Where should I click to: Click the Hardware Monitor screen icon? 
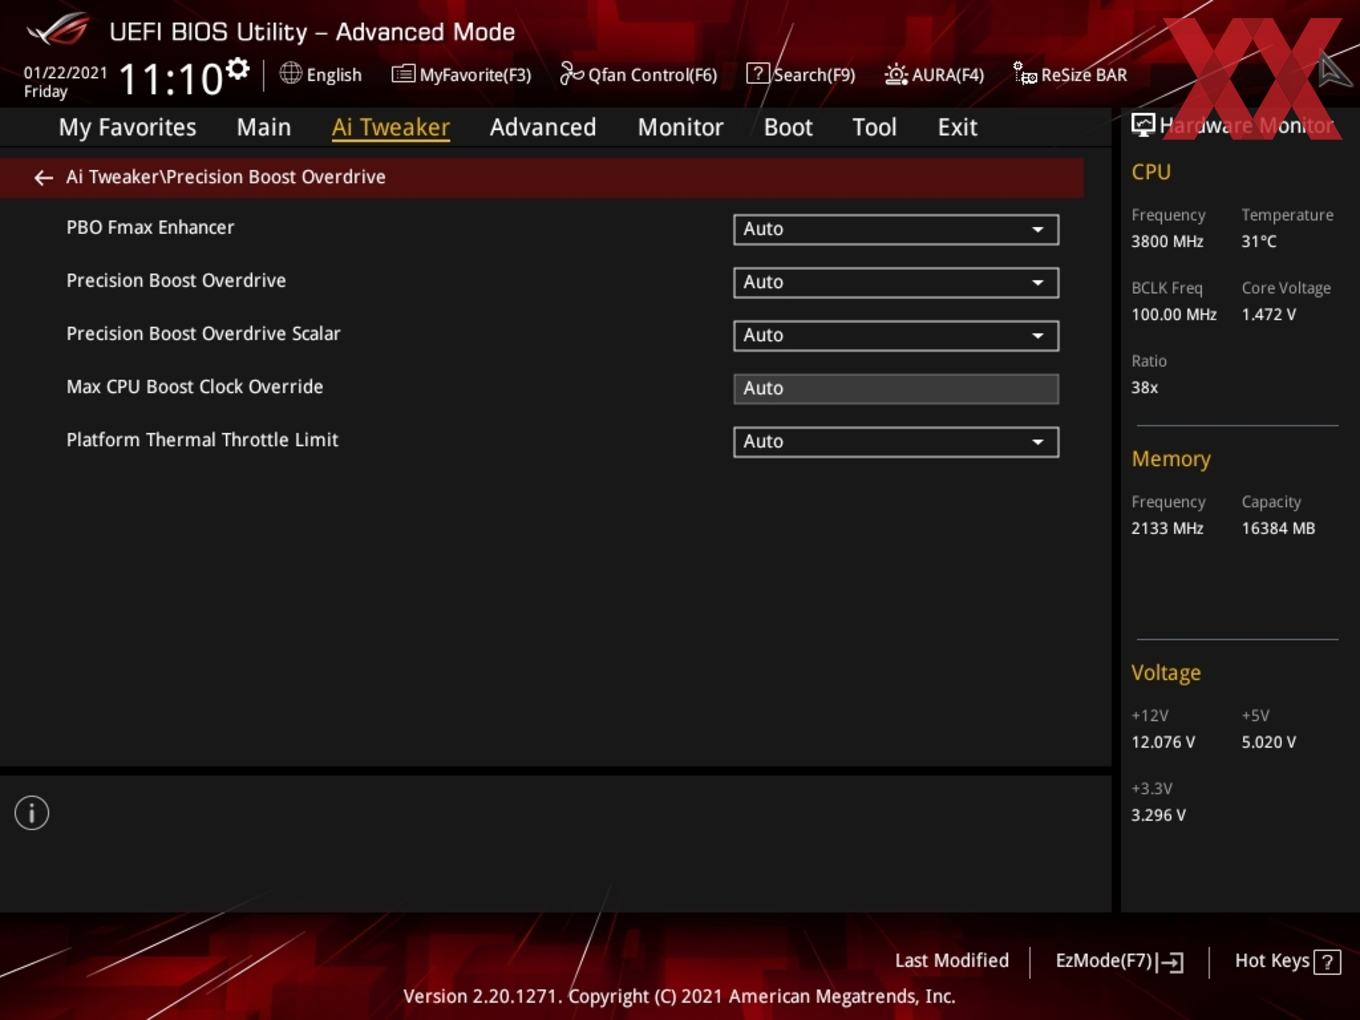pyautogui.click(x=1143, y=124)
